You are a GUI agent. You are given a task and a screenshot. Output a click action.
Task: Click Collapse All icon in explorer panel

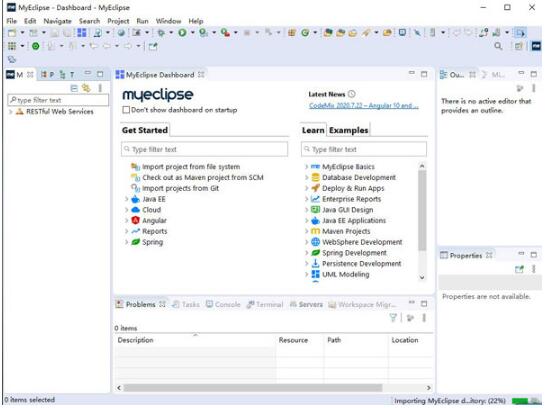coord(74,88)
